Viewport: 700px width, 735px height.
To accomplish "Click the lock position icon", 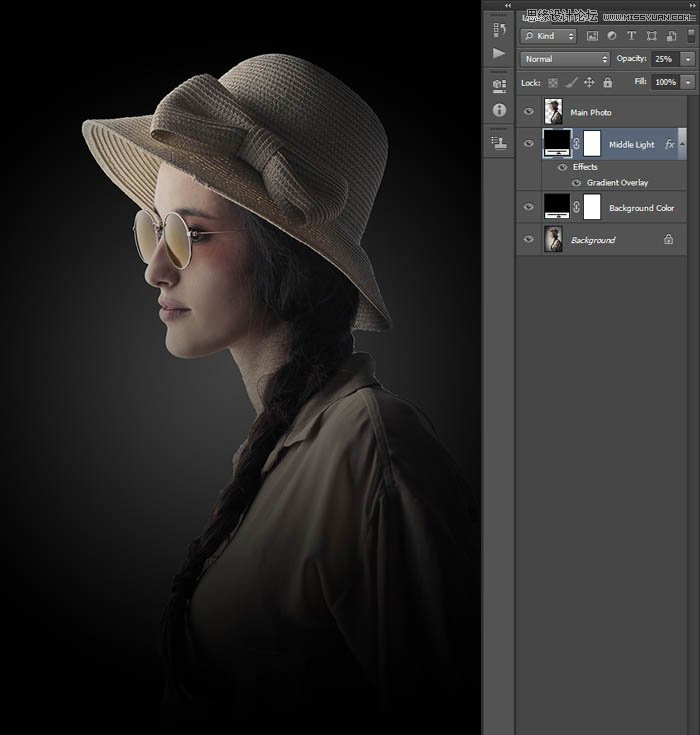I will click(589, 83).
